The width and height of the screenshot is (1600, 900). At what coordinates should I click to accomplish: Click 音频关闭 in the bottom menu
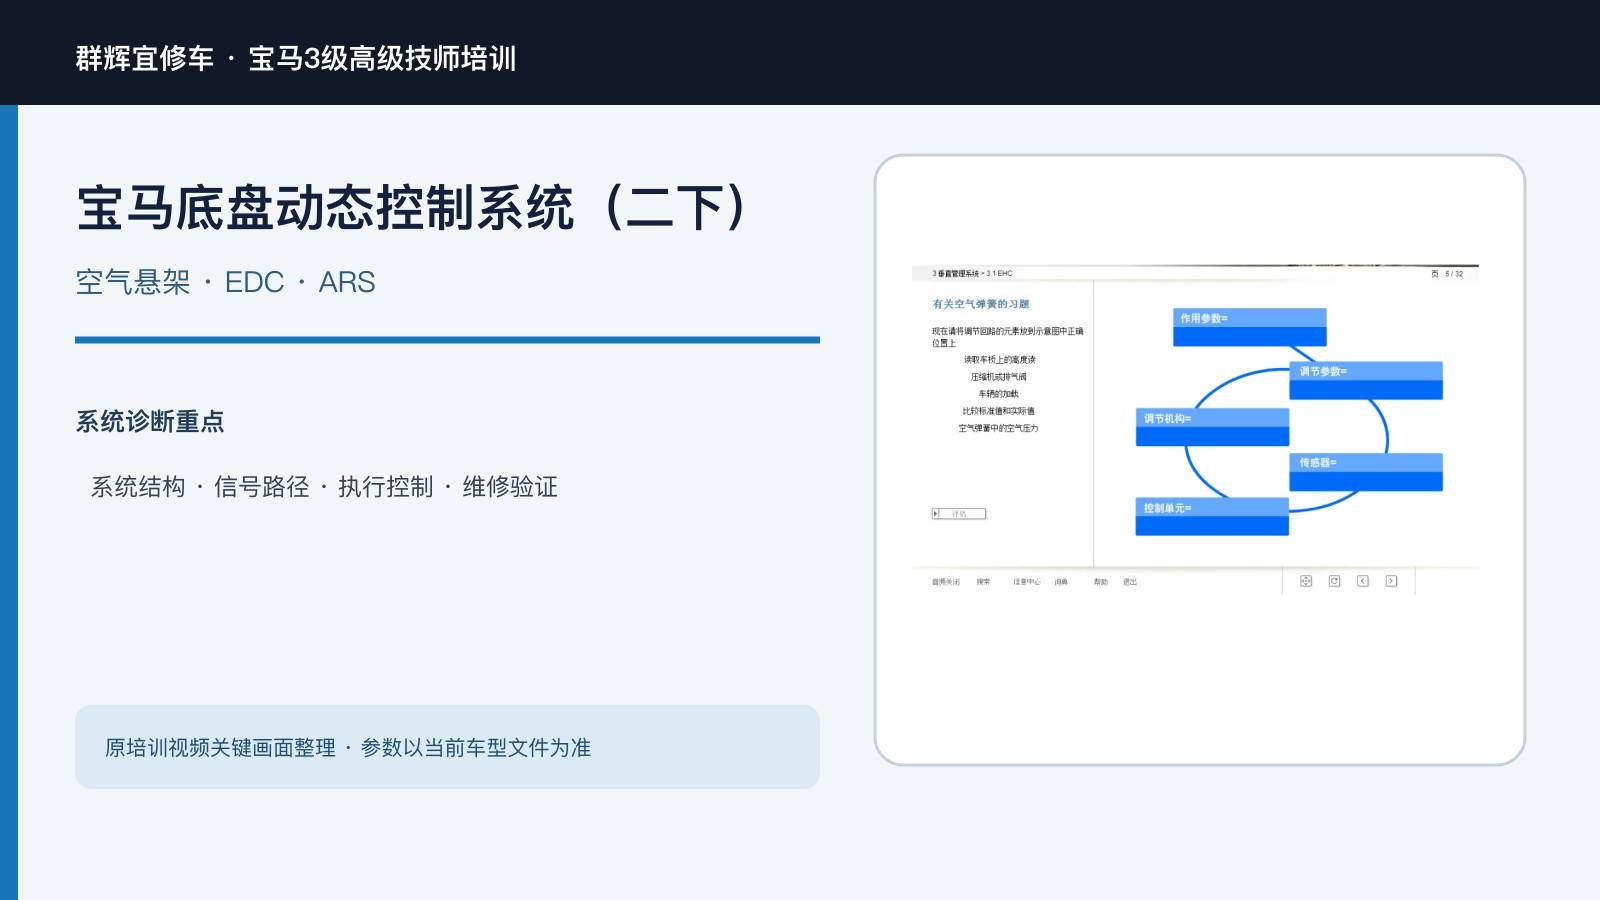pos(945,582)
